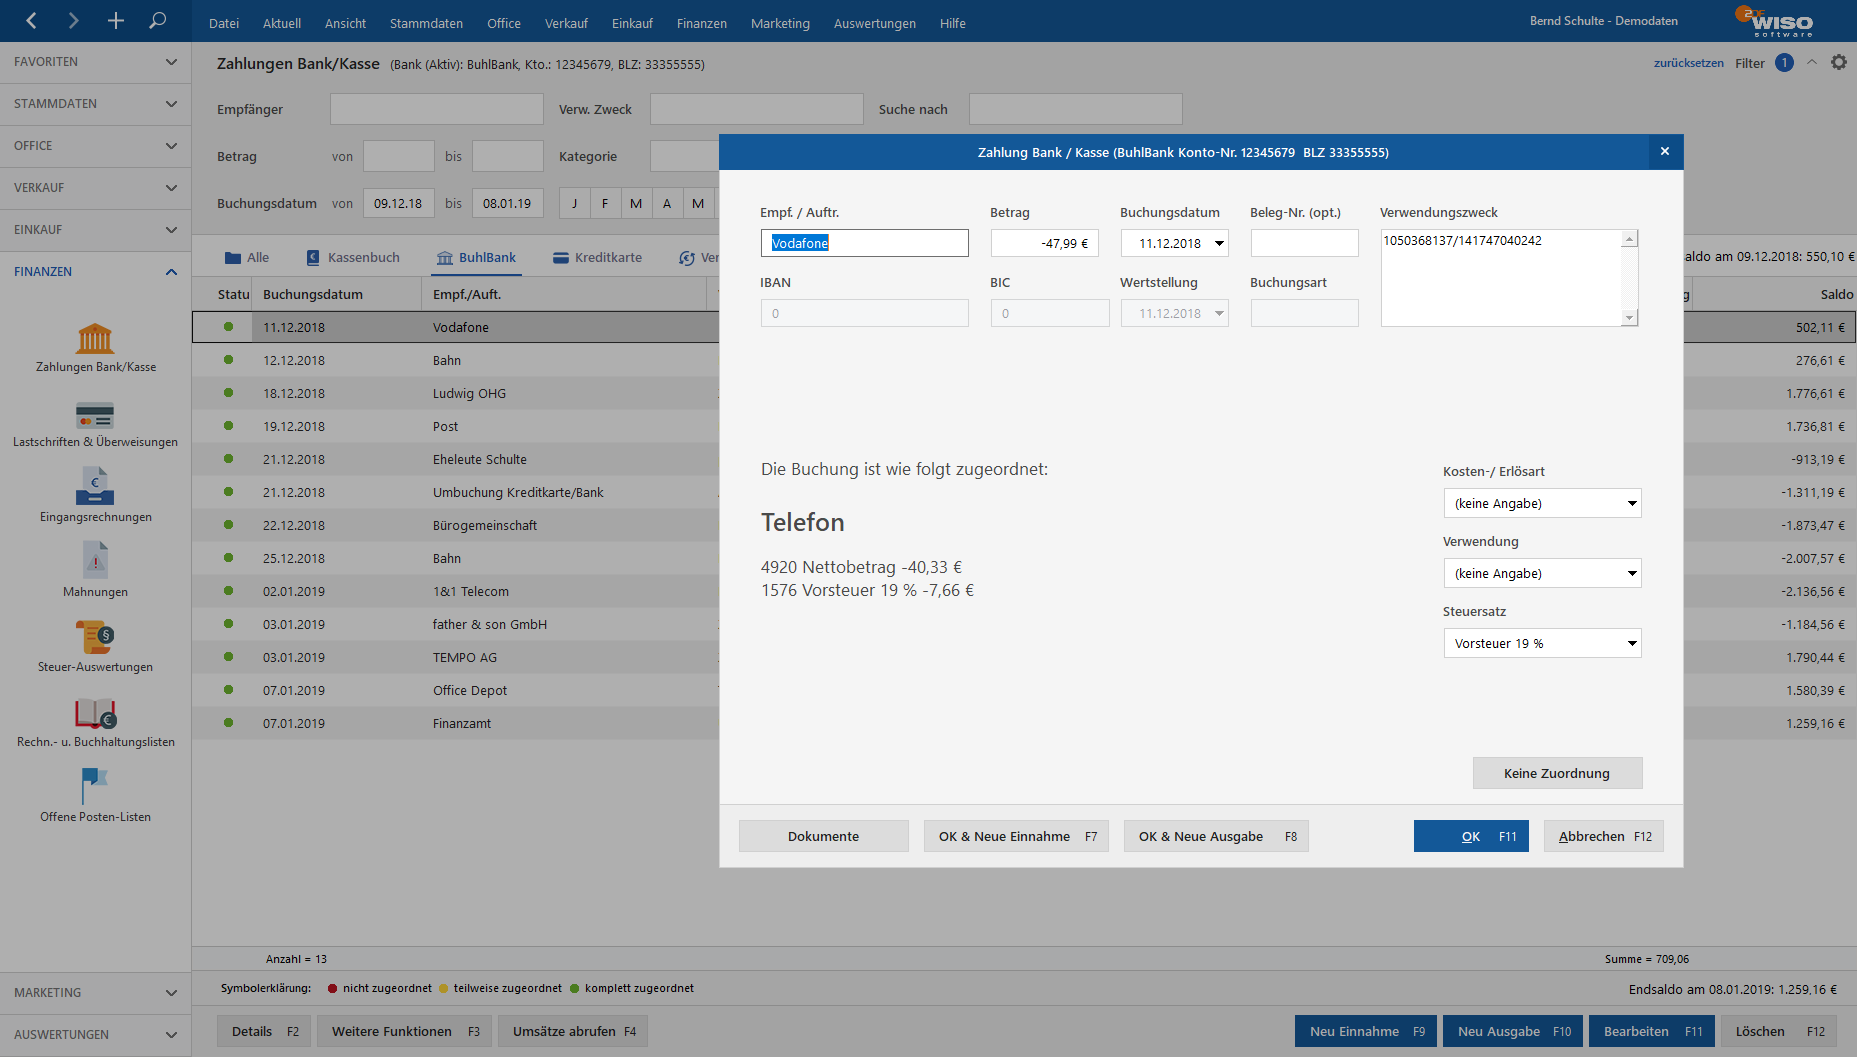
Task: Open filter settings gear icon
Action: 1838,63
